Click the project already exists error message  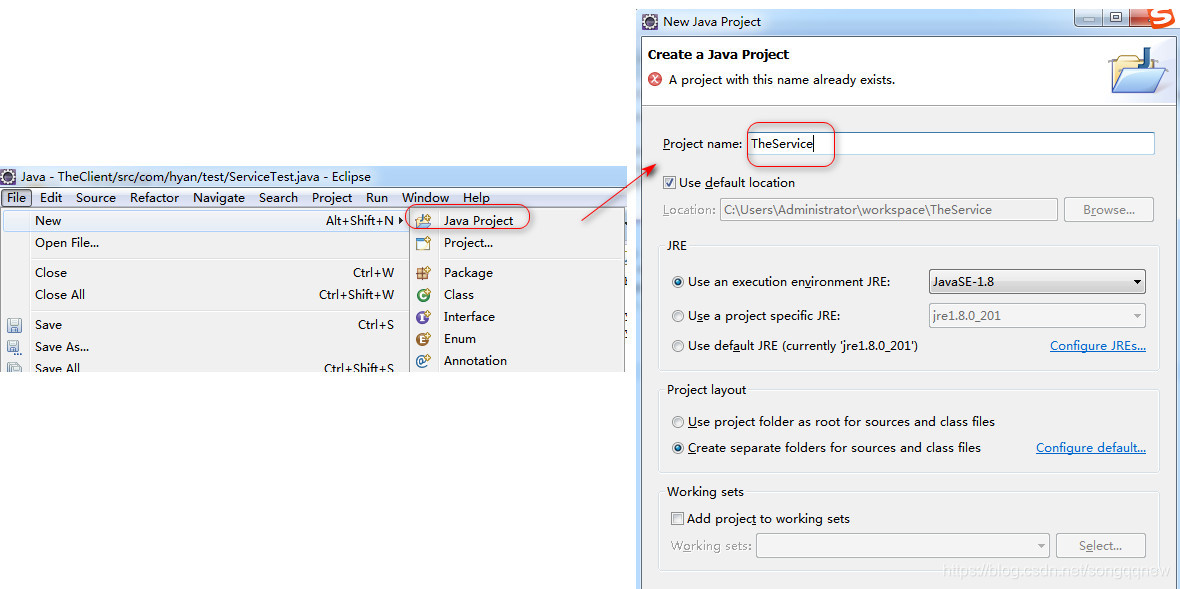click(781, 79)
